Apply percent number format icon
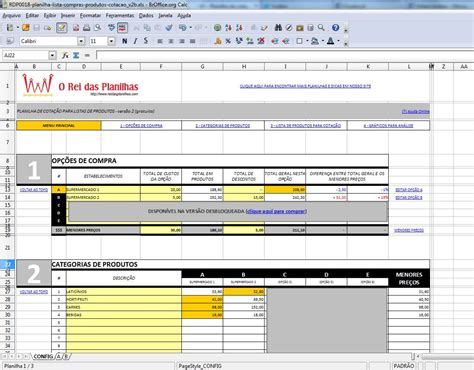This screenshot has height=370, width=474. [228, 41]
